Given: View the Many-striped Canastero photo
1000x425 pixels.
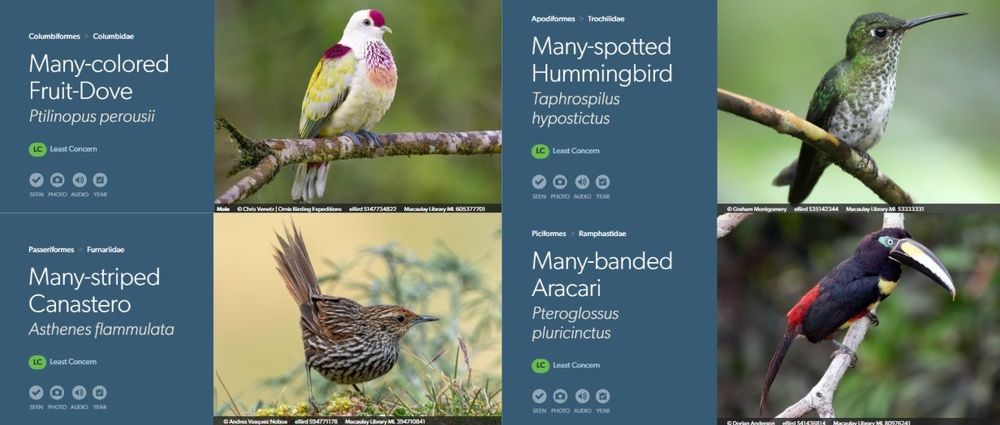Looking at the screenshot, I should [x=358, y=315].
